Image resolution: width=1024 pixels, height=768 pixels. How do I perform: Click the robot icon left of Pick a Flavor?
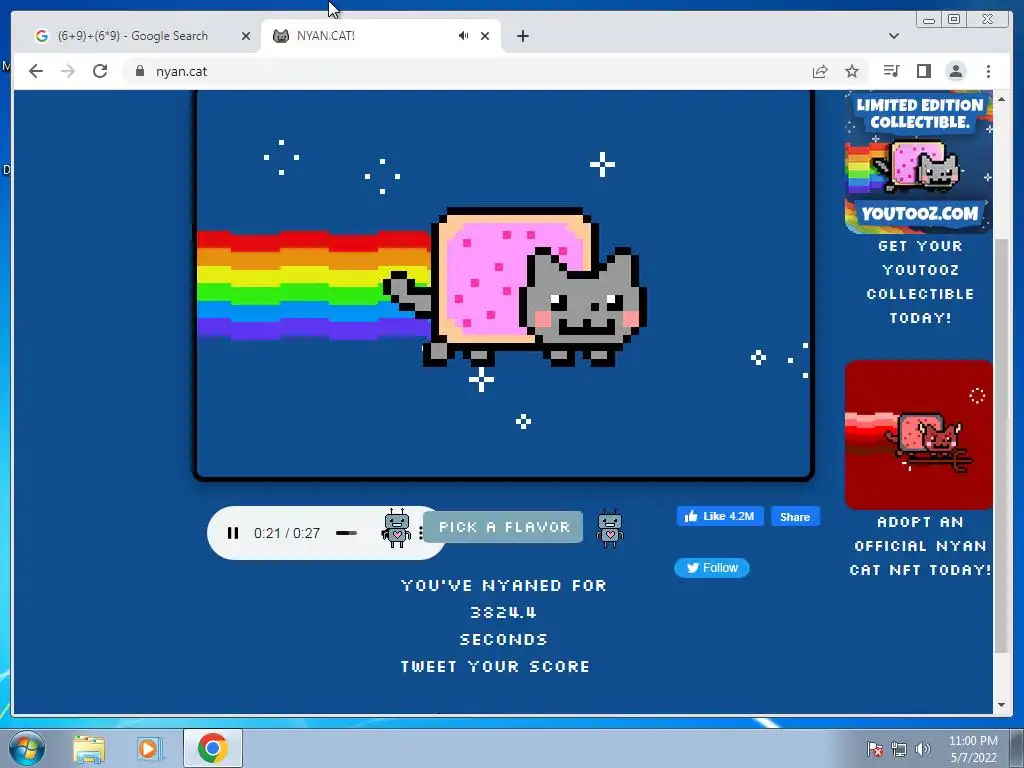click(396, 528)
